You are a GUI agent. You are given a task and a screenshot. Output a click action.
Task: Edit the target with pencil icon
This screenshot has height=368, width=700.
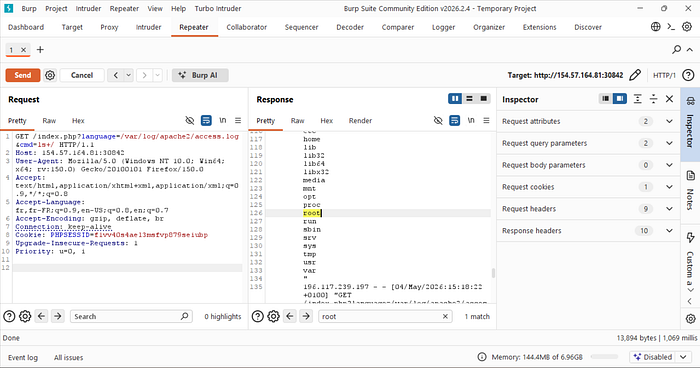[x=635, y=75]
